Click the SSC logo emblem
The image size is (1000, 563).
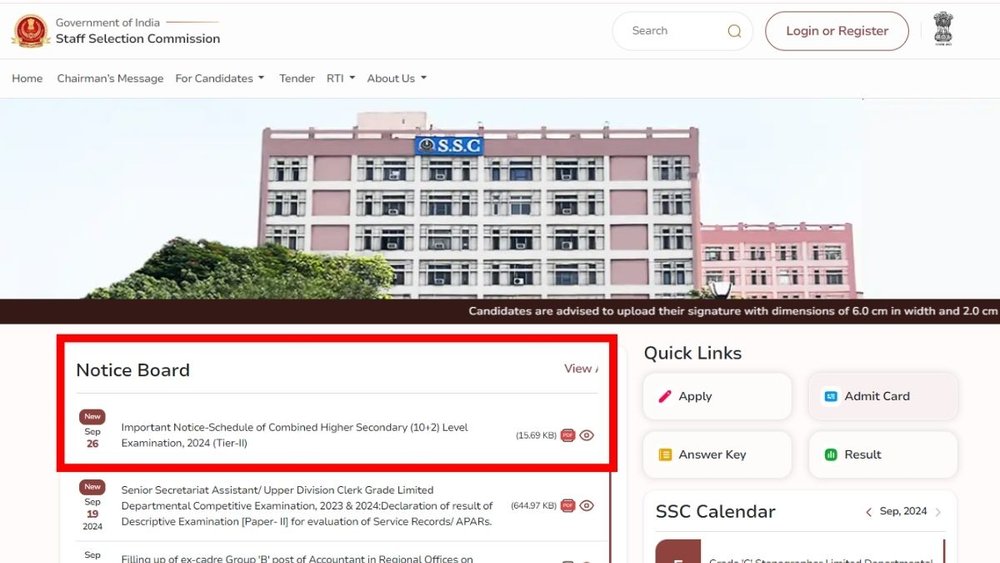[x=30, y=31]
